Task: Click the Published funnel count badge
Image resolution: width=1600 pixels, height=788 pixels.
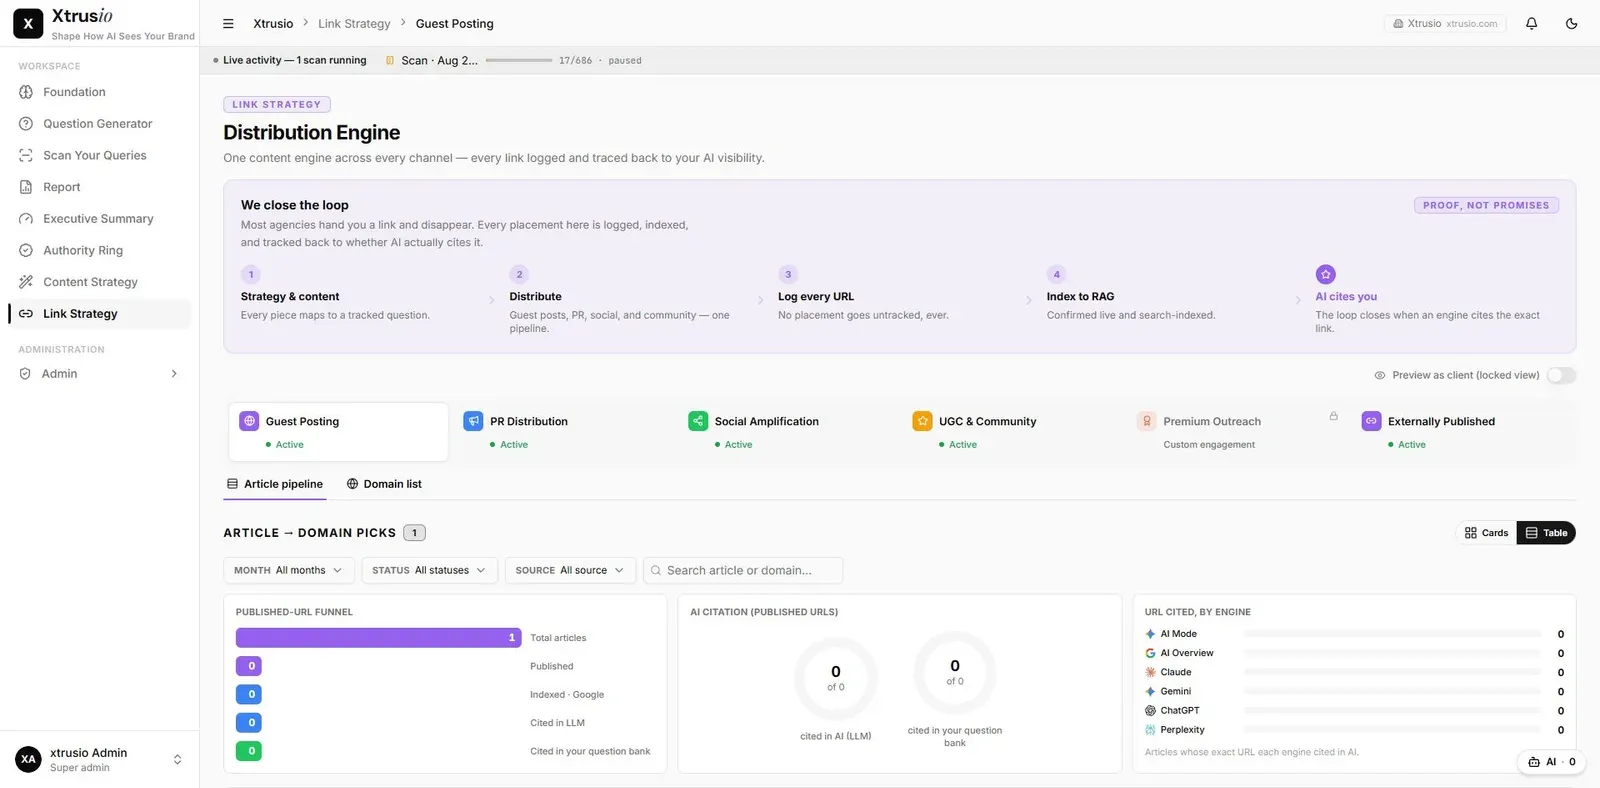Action: pos(249,666)
